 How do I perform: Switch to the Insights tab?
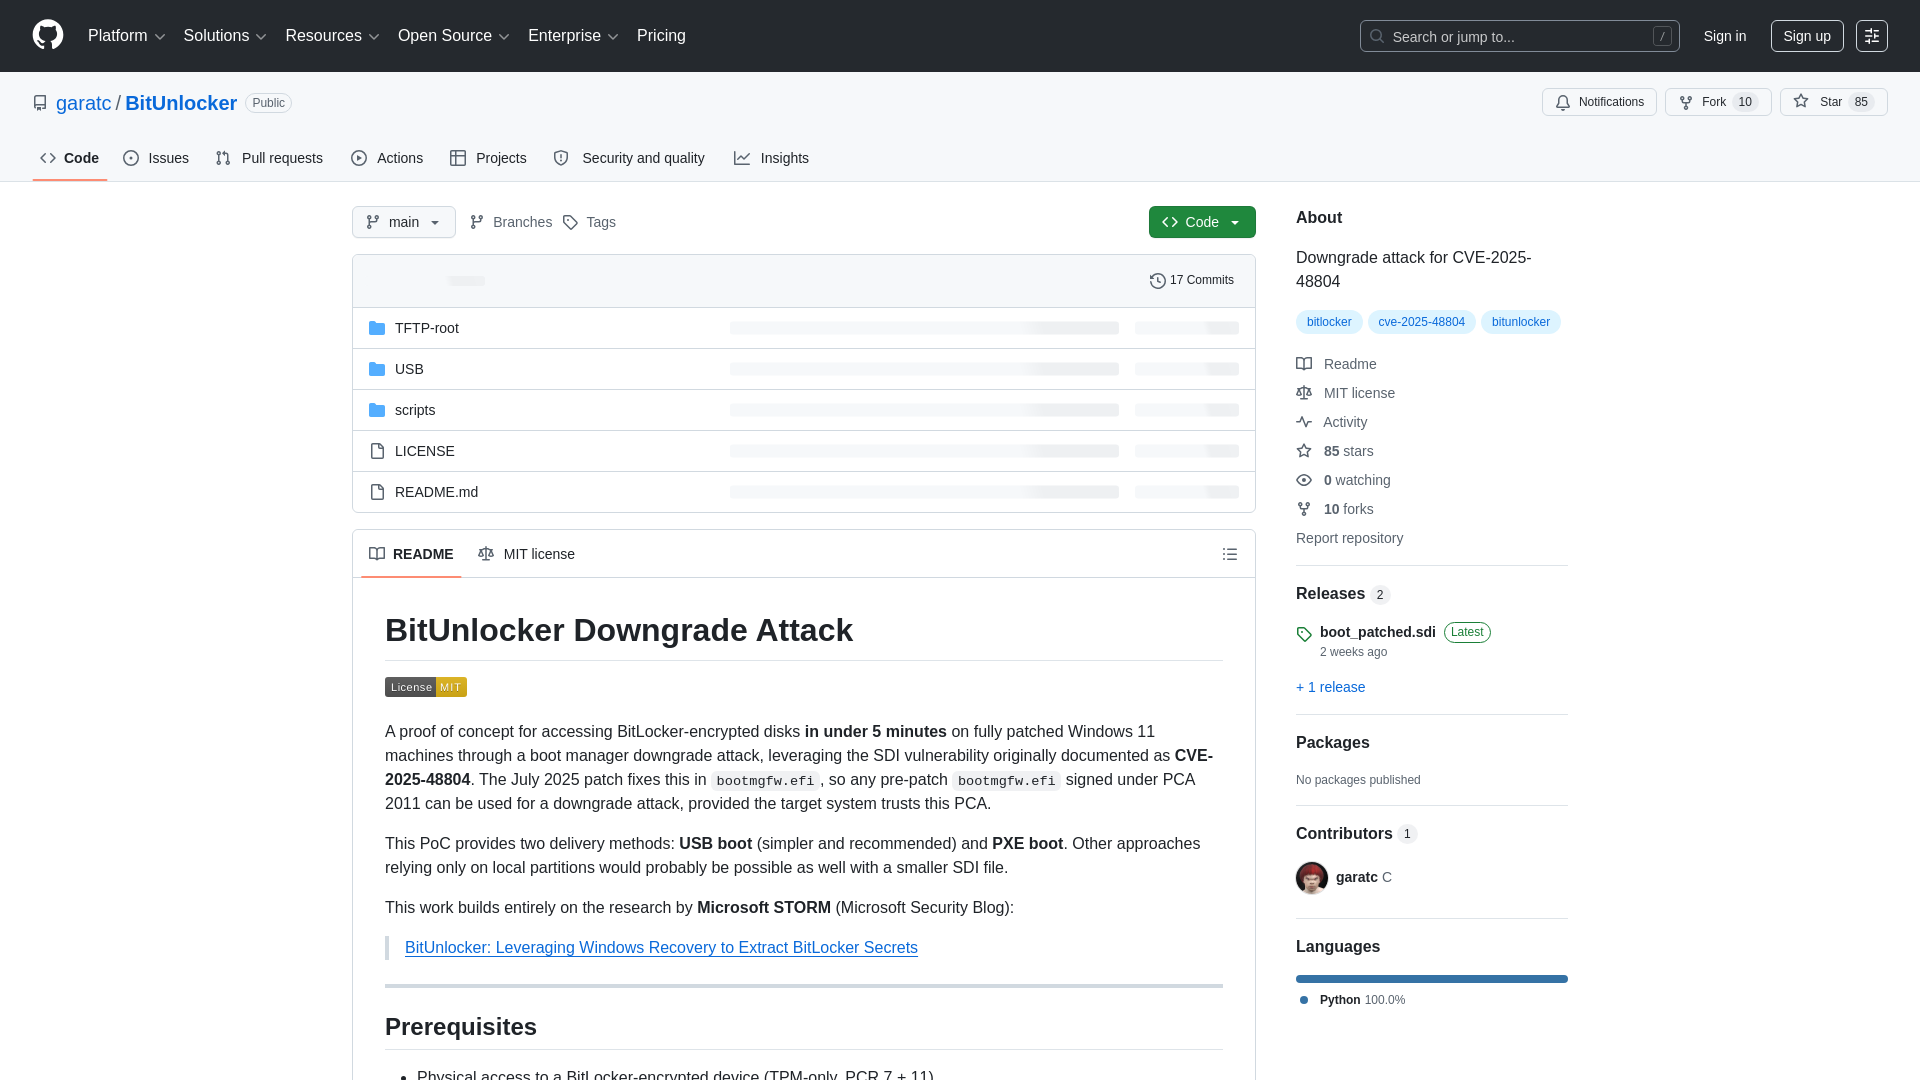[771, 158]
